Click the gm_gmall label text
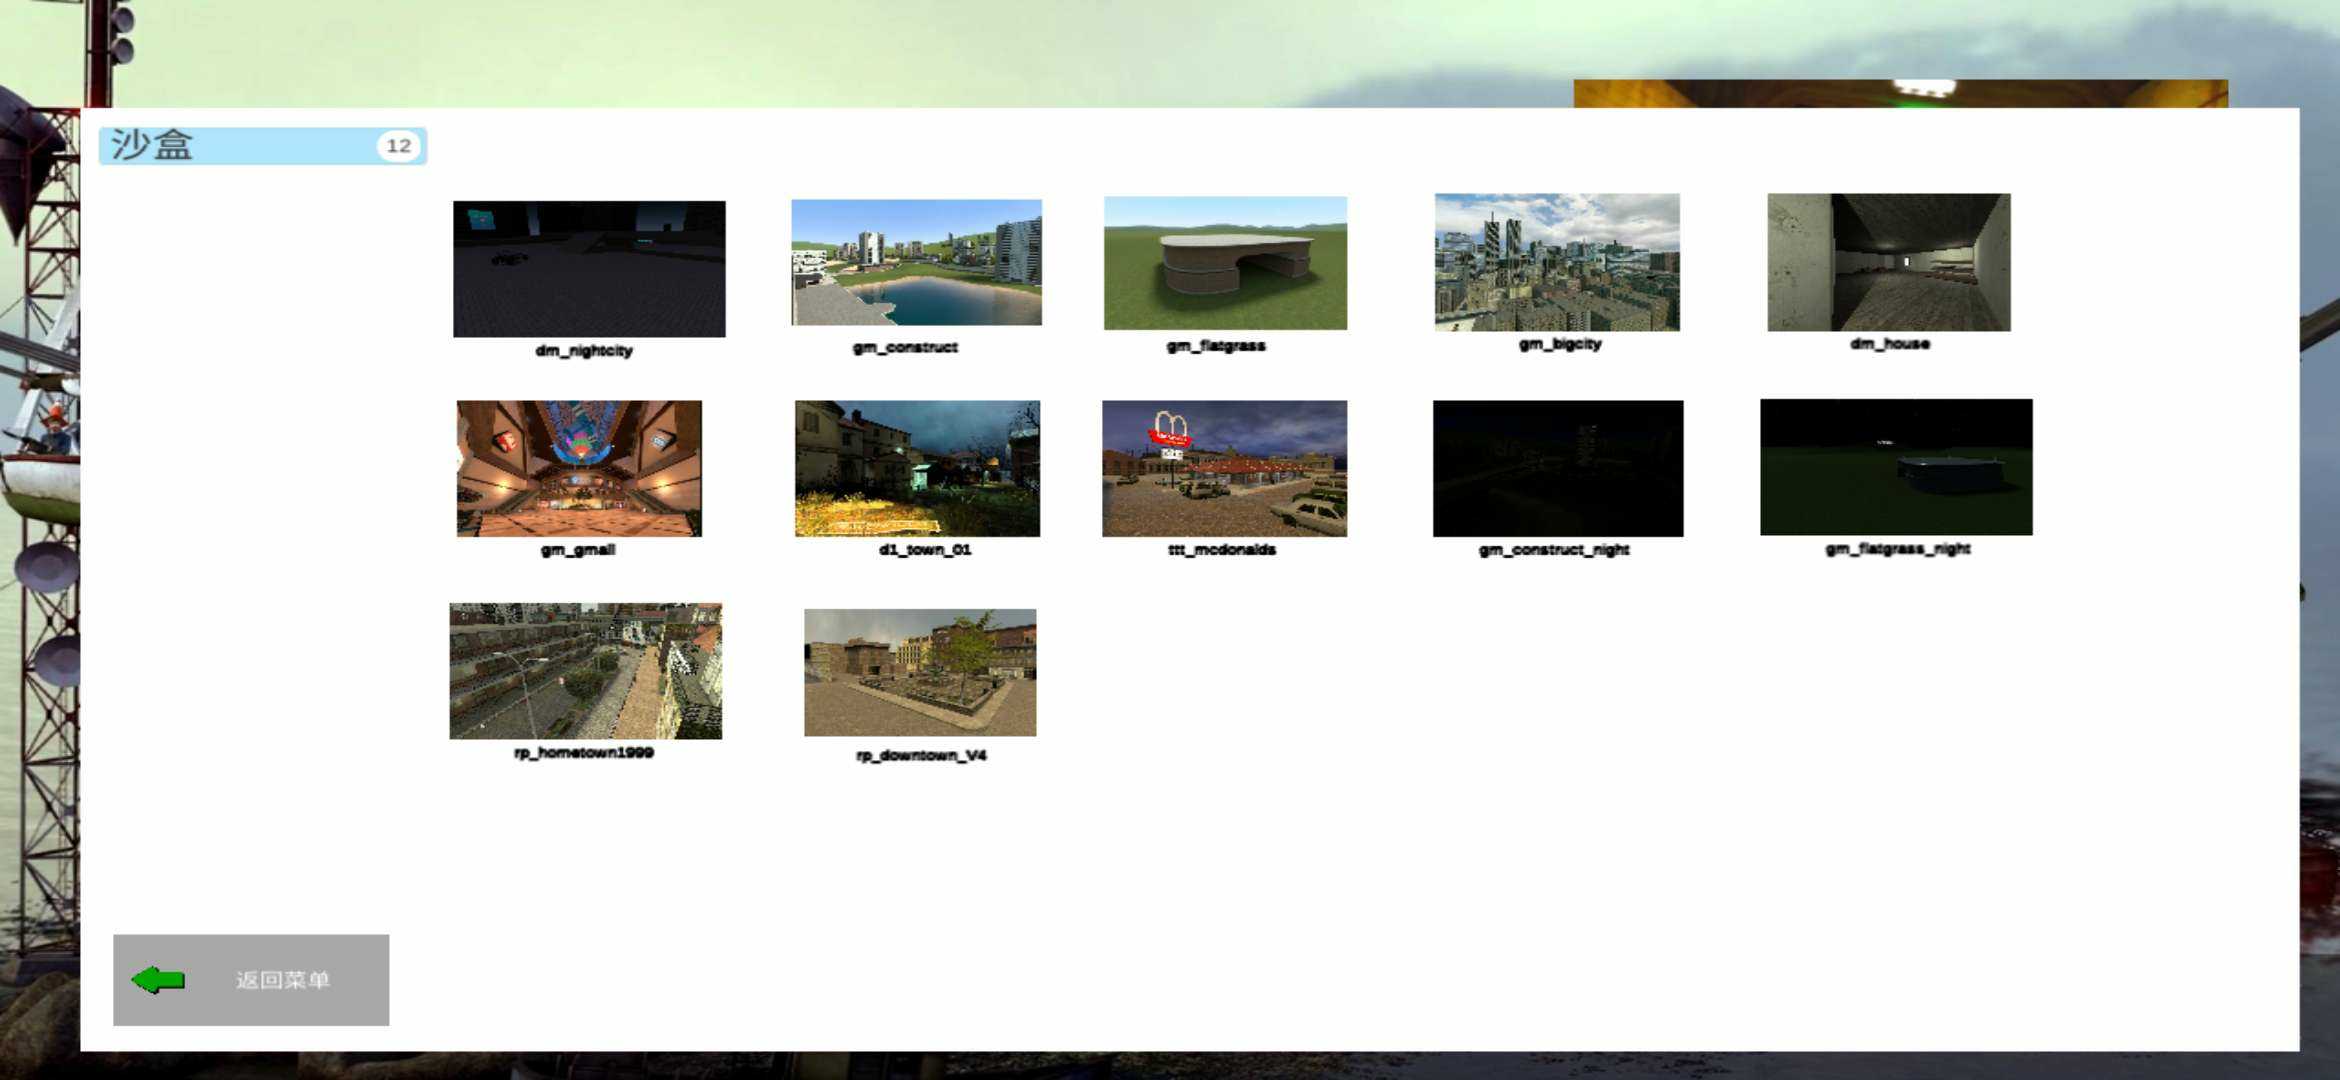 (578, 550)
